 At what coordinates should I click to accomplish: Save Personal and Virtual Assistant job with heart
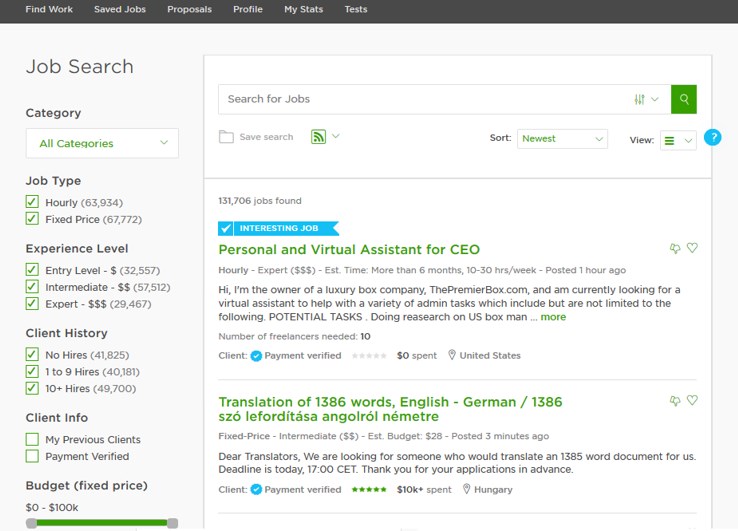(x=692, y=248)
